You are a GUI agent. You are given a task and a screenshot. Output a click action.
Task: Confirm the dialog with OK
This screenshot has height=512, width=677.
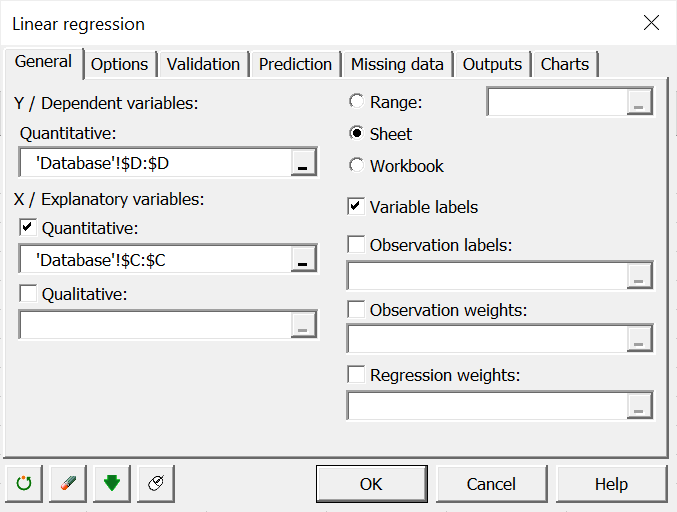click(x=371, y=484)
